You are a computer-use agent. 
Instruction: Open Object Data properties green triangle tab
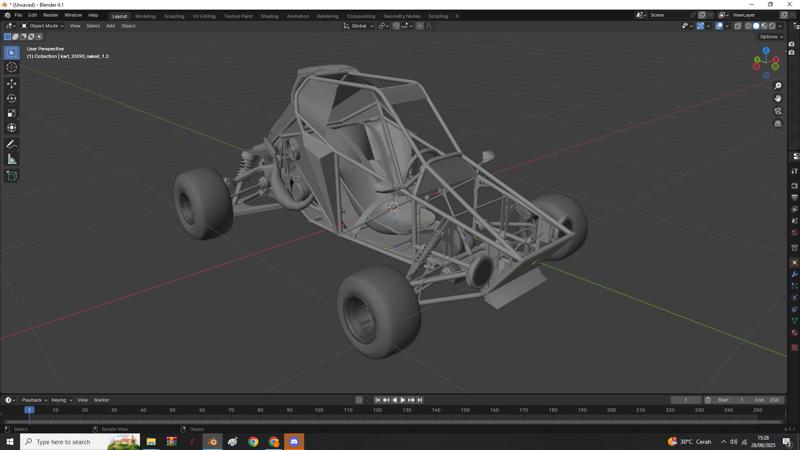[x=795, y=321]
